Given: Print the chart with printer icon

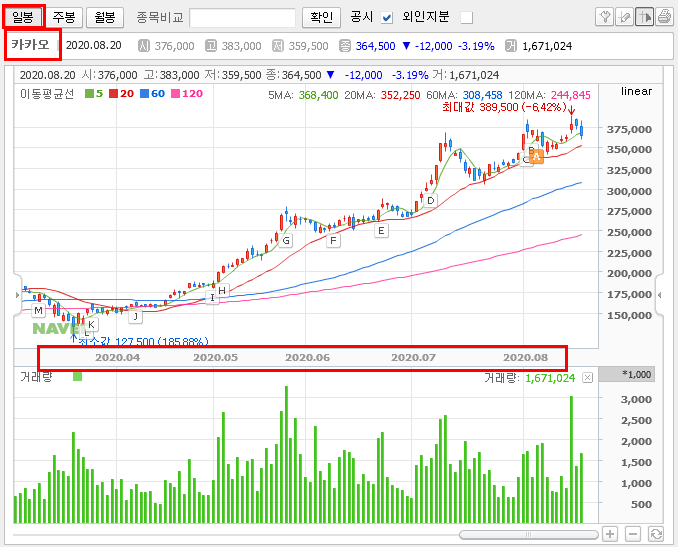Looking at the screenshot, I should click(664, 17).
